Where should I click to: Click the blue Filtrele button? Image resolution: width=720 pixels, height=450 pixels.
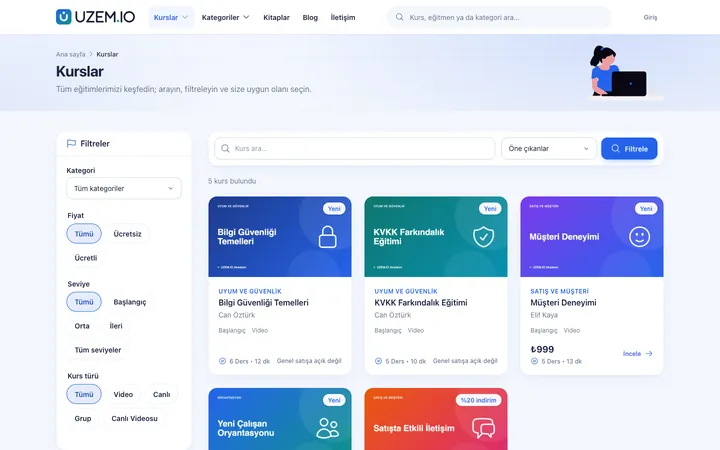coord(629,149)
